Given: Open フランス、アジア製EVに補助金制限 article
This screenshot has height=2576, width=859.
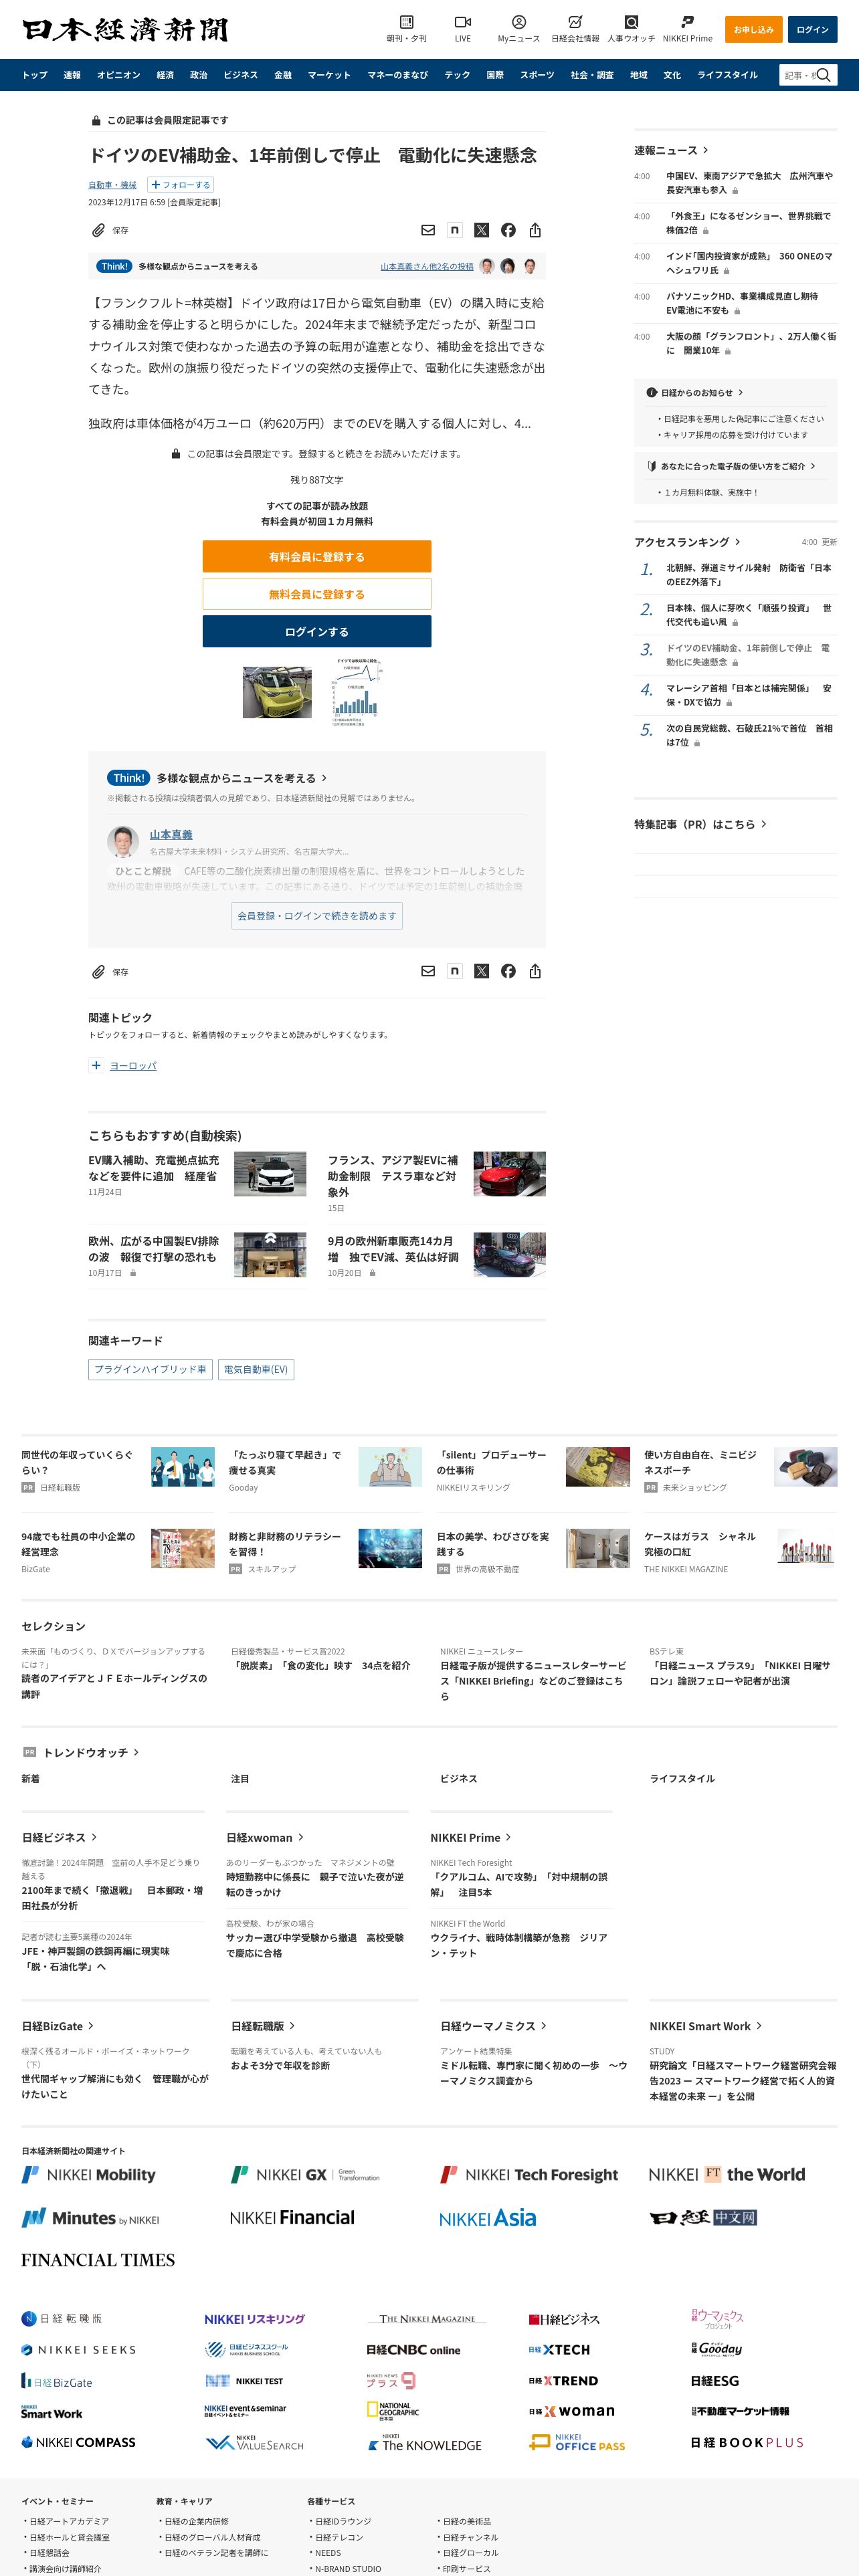Looking at the screenshot, I should point(393,1176).
